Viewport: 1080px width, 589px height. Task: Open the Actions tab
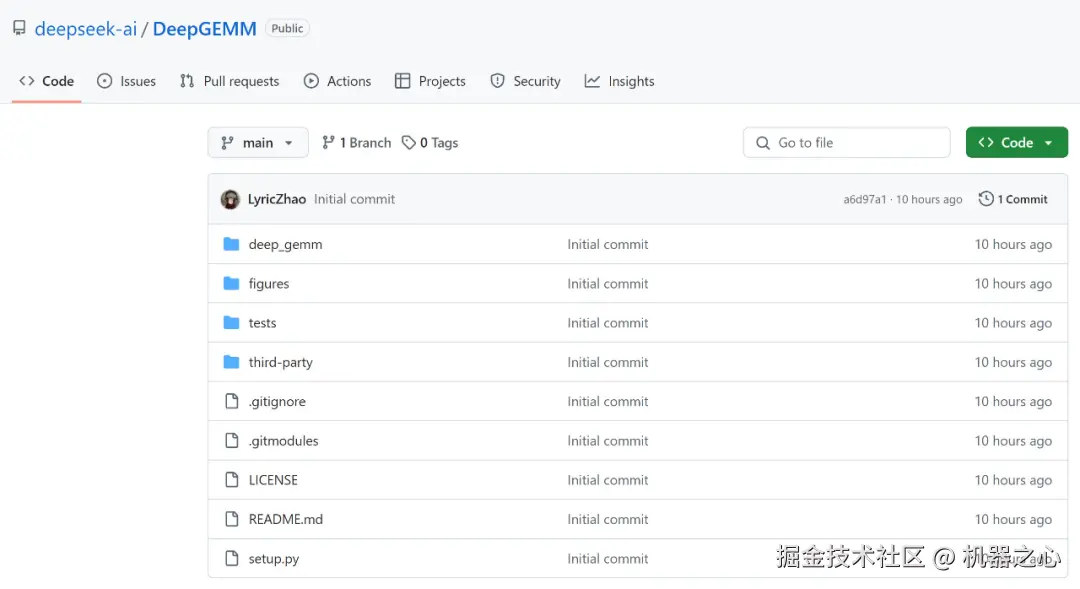click(338, 81)
